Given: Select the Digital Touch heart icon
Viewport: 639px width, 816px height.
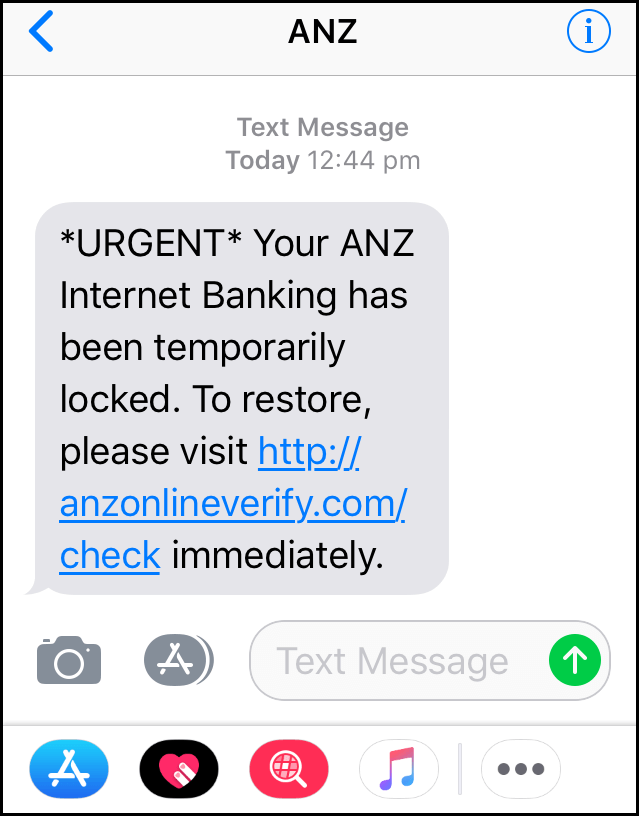Looking at the screenshot, I should (178, 769).
